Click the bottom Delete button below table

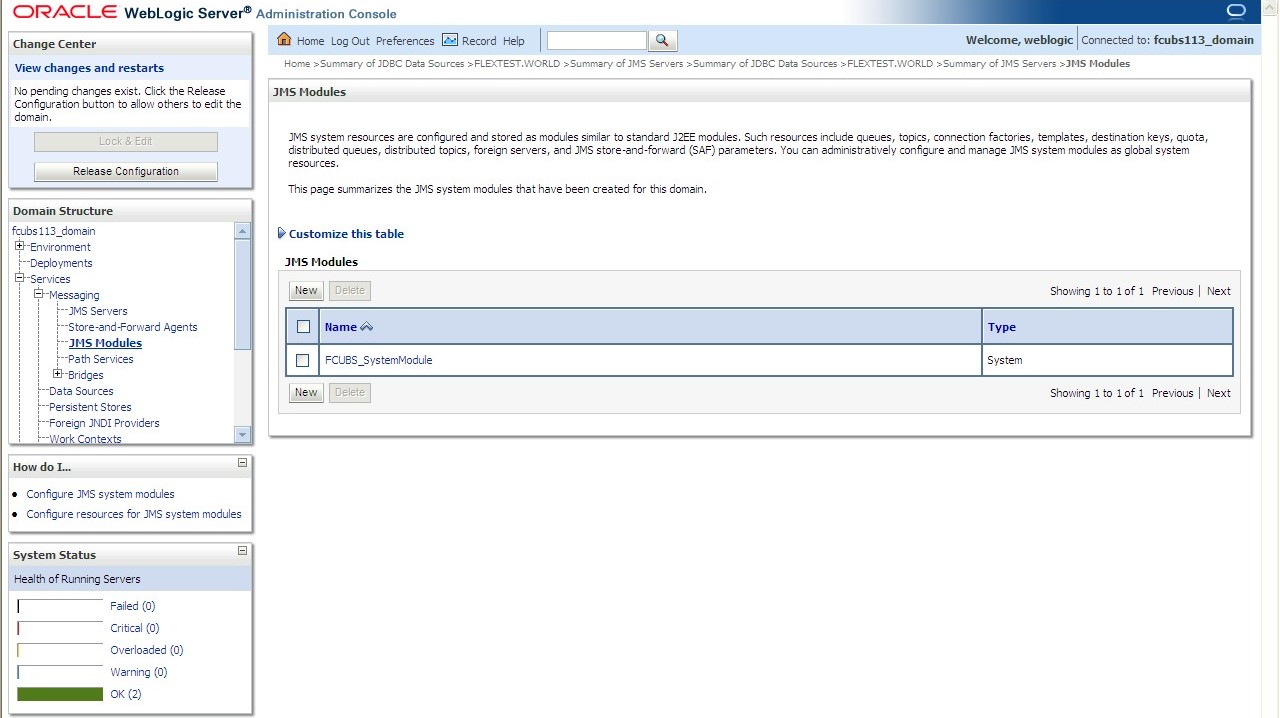click(x=350, y=392)
